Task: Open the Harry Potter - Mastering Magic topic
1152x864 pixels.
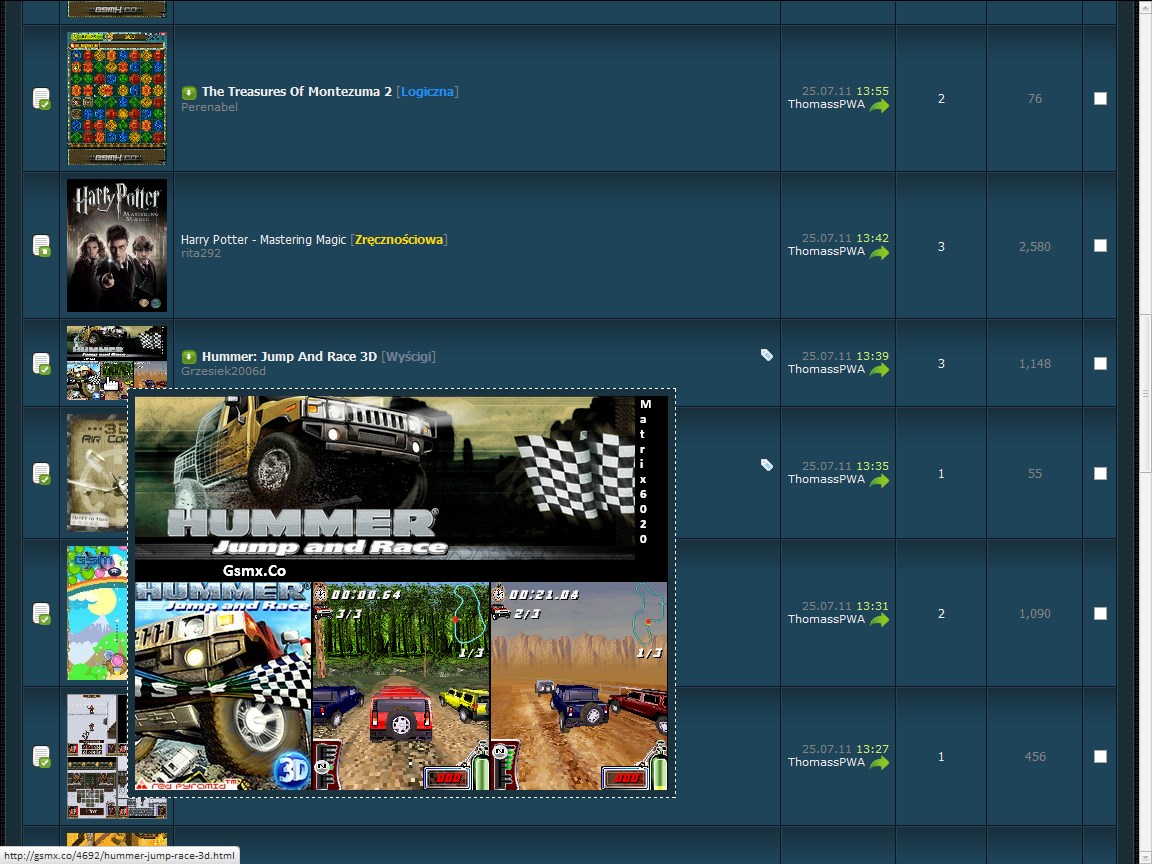Action: [263, 240]
